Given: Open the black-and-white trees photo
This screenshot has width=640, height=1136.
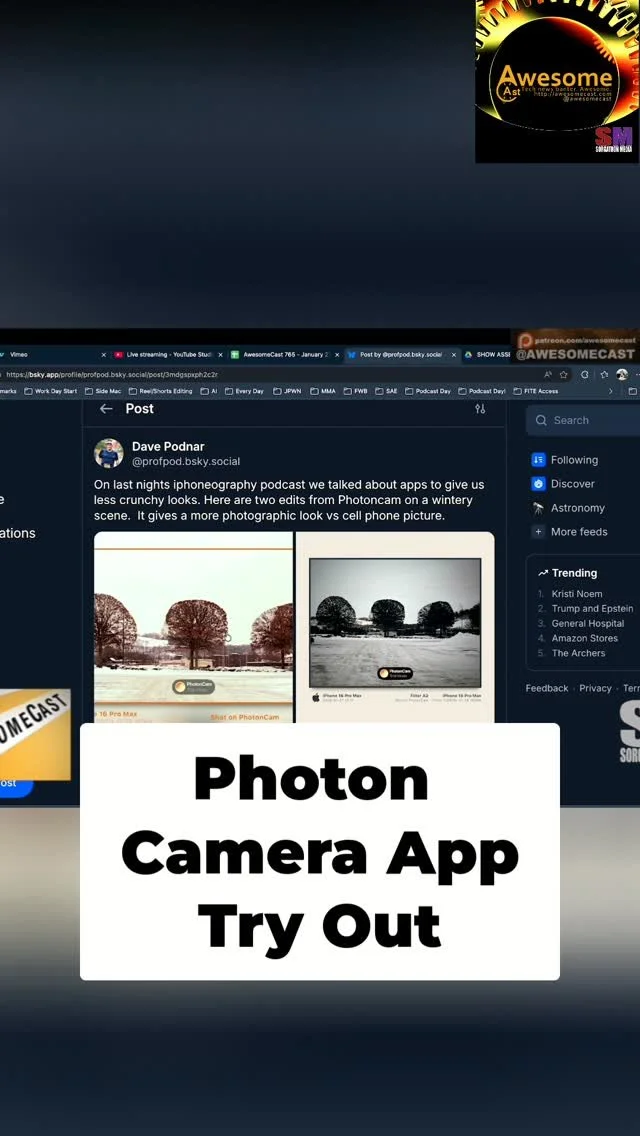Looking at the screenshot, I should click(395, 627).
